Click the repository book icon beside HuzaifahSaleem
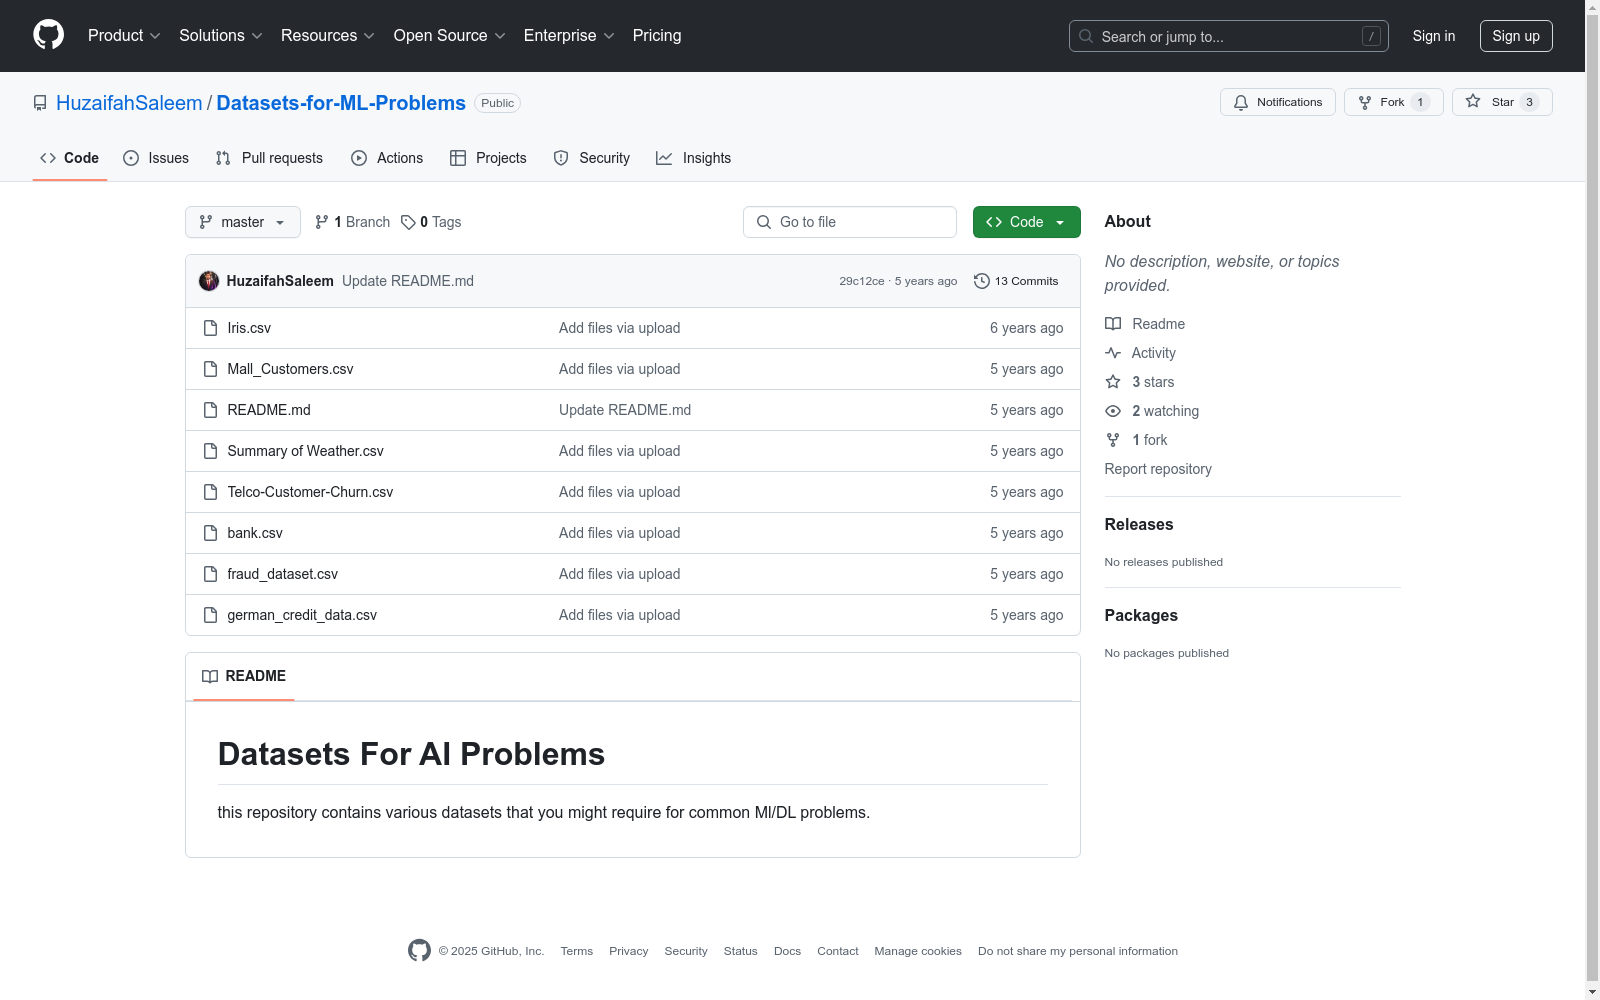Screen dimensions: 1600x1000 click(x=40, y=103)
